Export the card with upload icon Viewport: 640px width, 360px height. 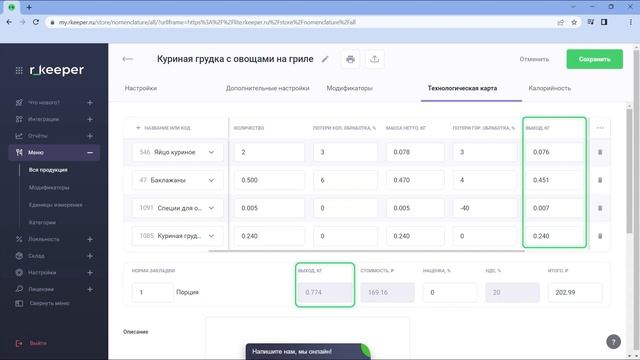(x=375, y=60)
